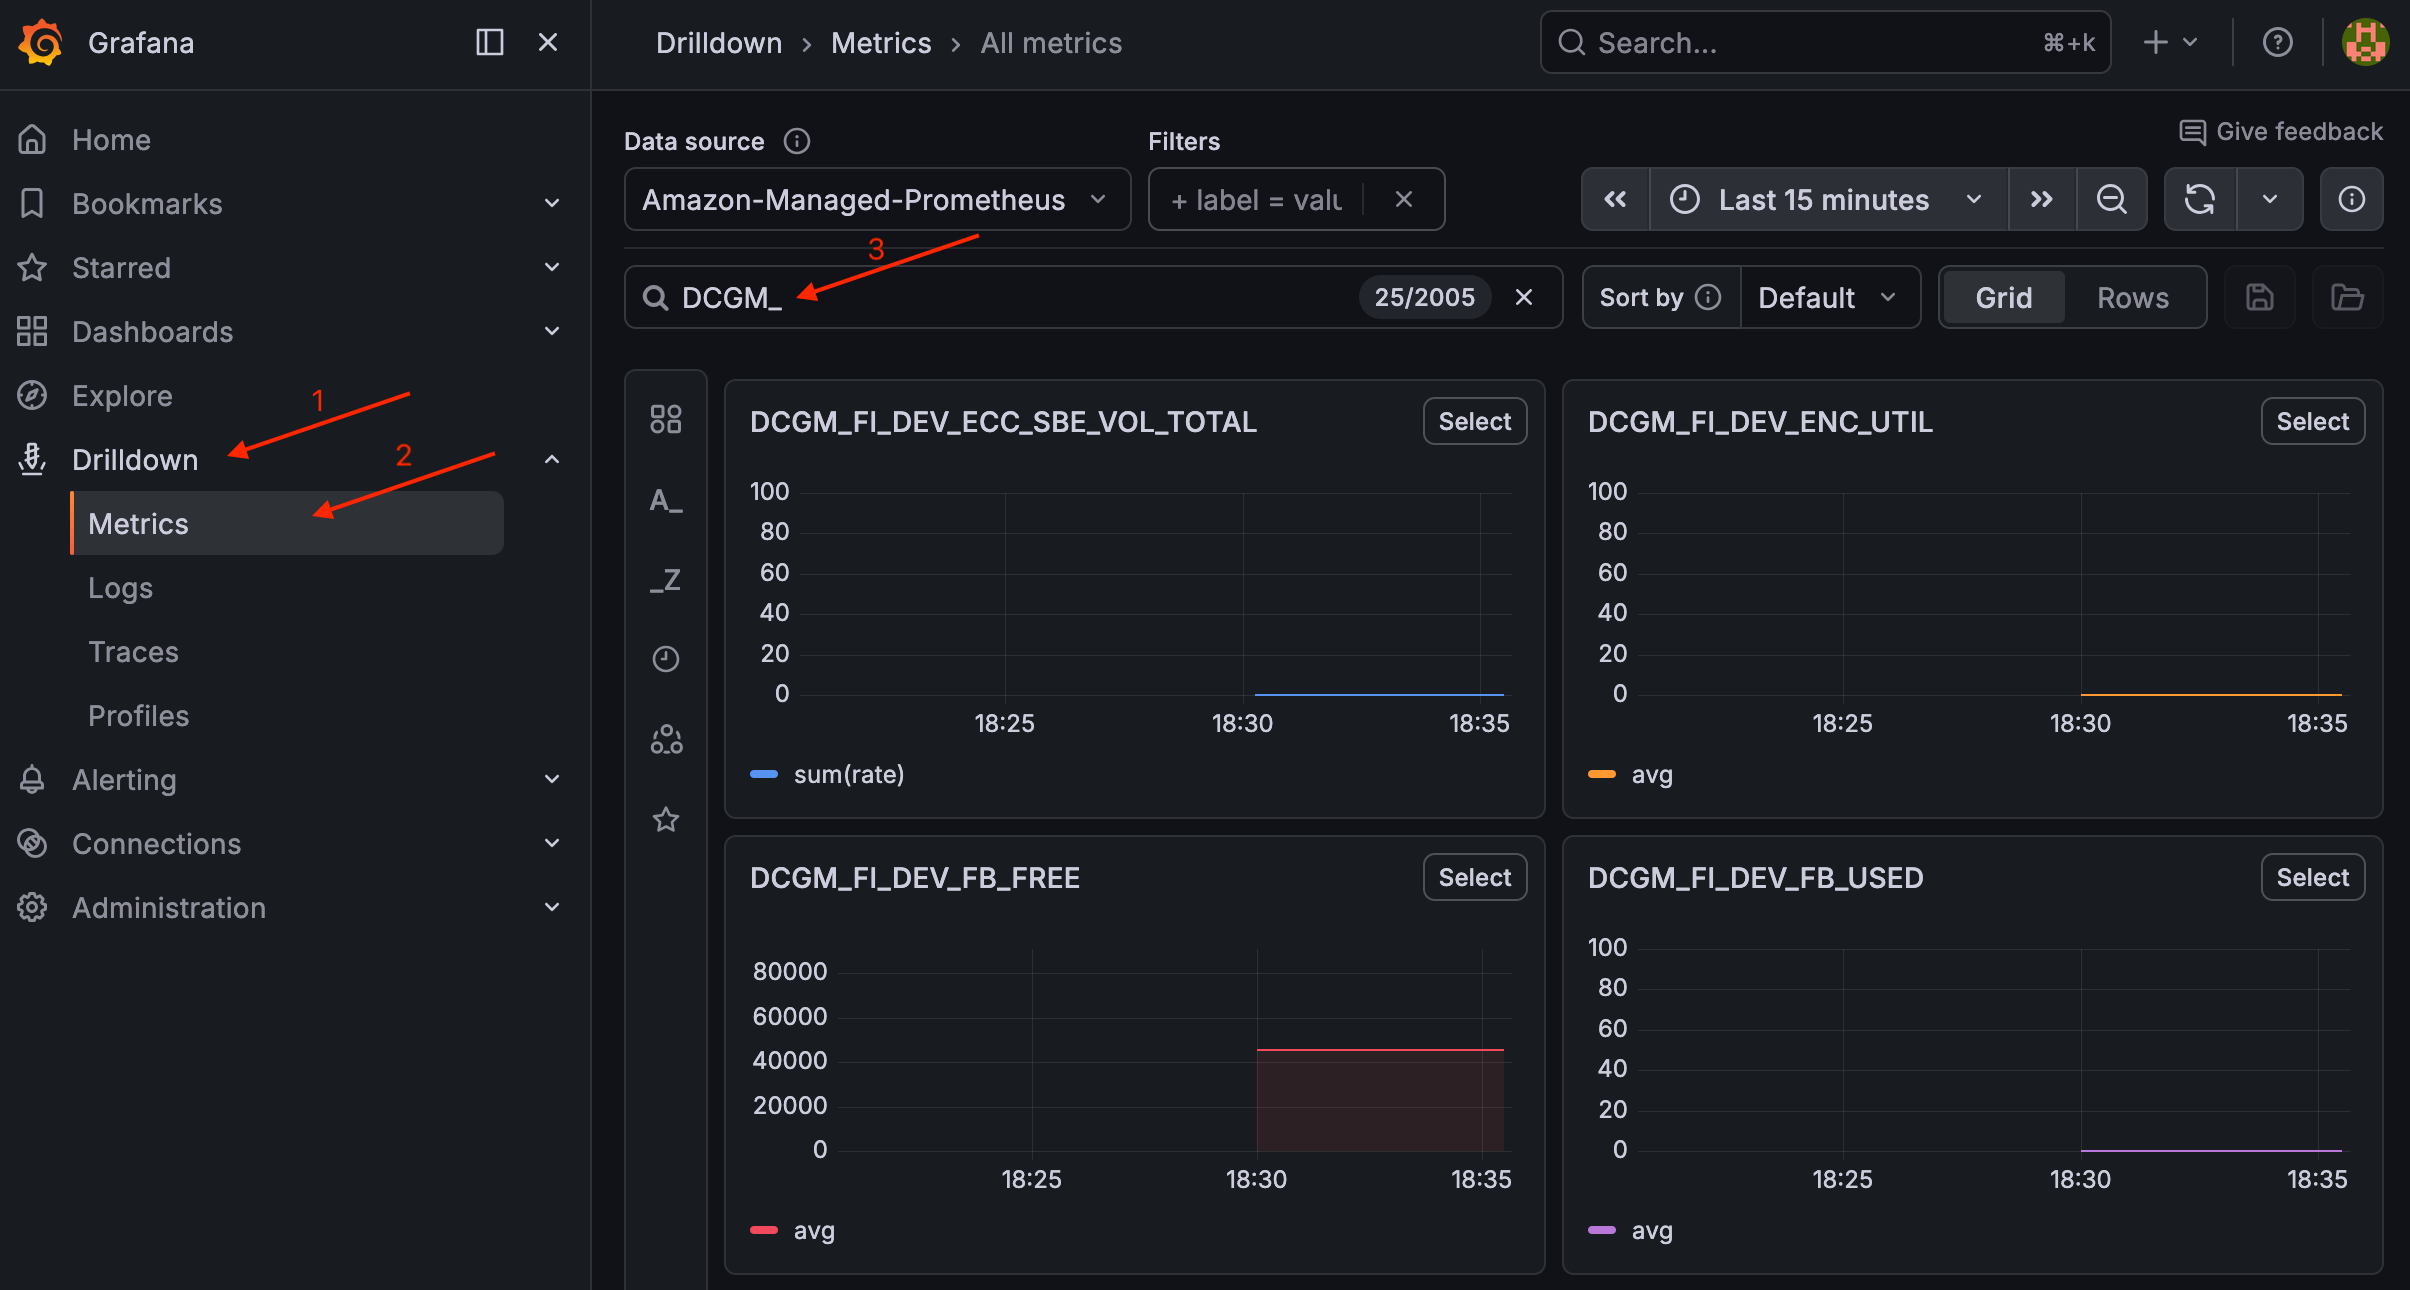The width and height of the screenshot is (2410, 1290).
Task: Click the Grafana logo icon
Action: click(x=41, y=43)
